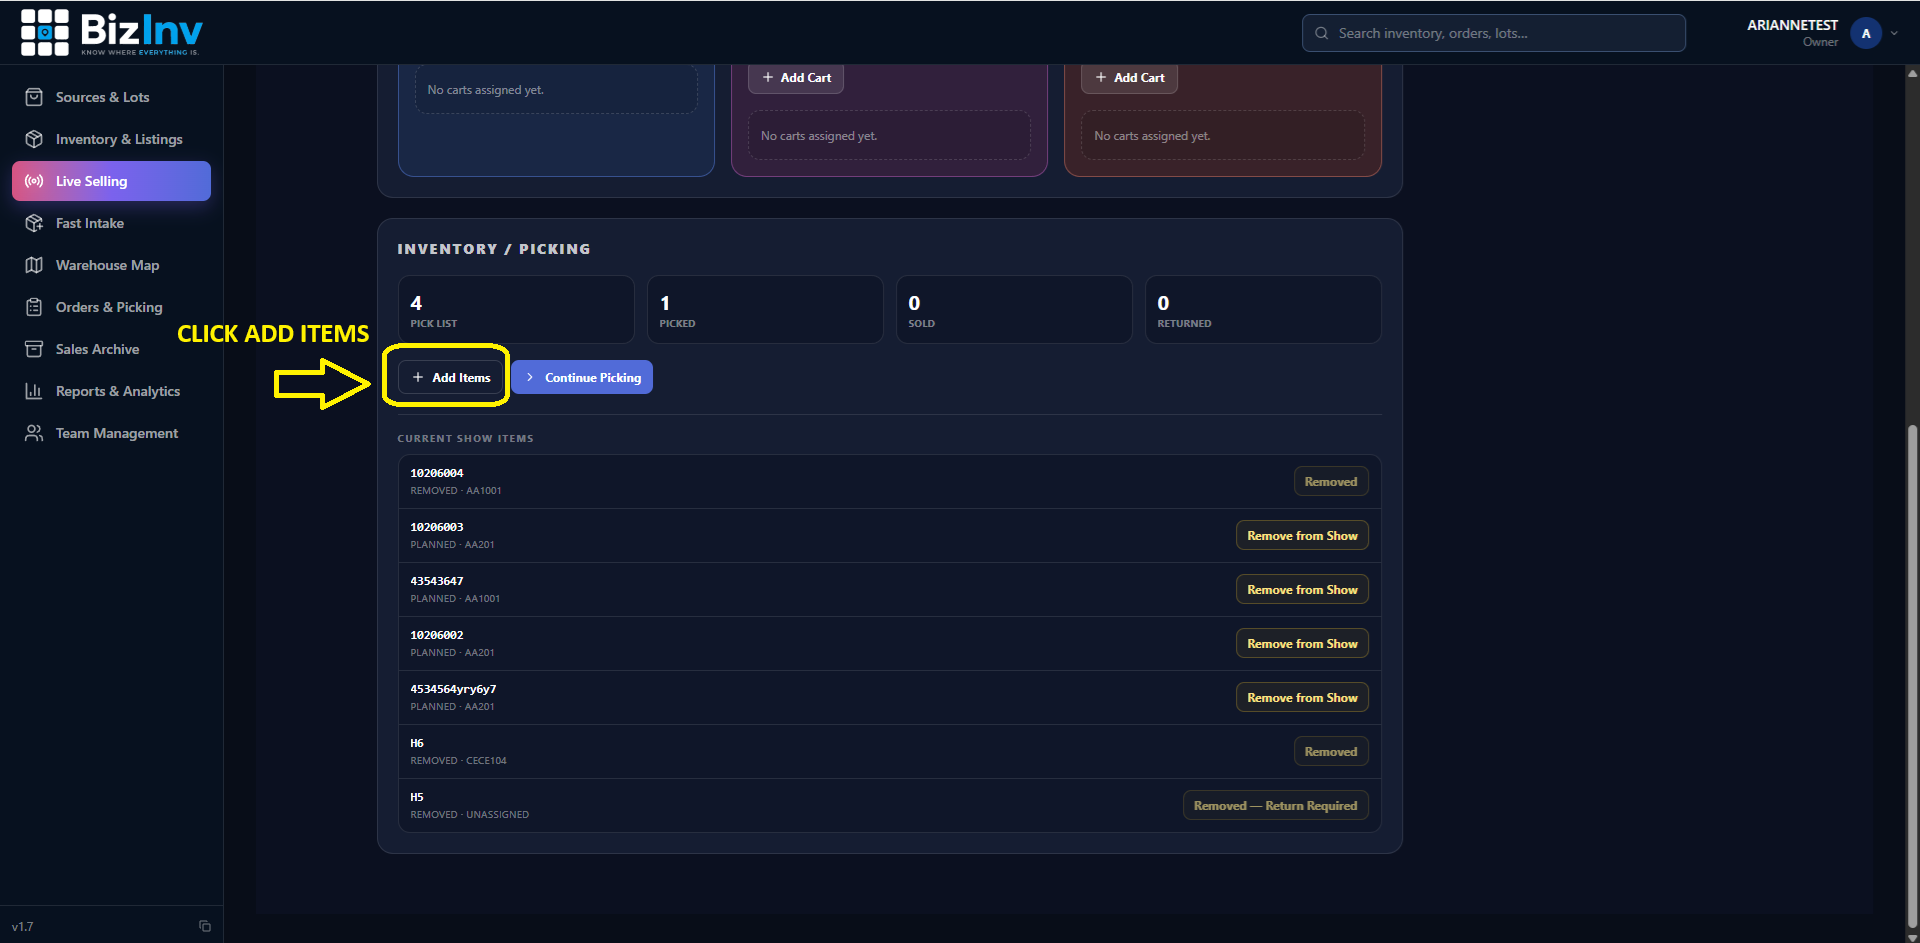Viewport: 1920px width, 943px height.
Task: Add Cart in the purple panel
Action: [x=796, y=77]
